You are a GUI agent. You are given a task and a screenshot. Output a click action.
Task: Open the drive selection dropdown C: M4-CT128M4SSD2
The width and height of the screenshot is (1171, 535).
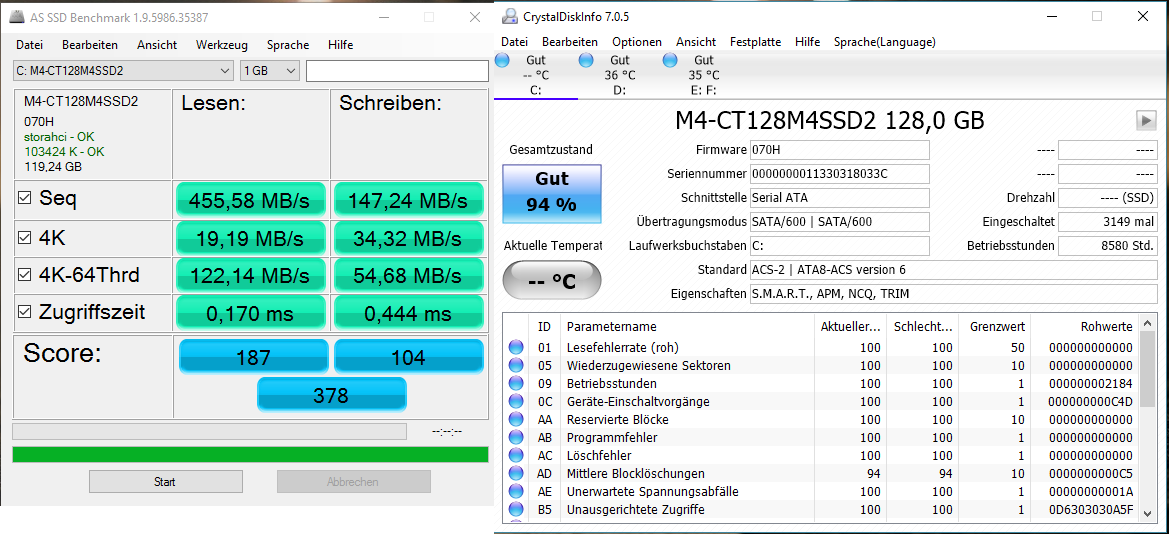point(123,71)
